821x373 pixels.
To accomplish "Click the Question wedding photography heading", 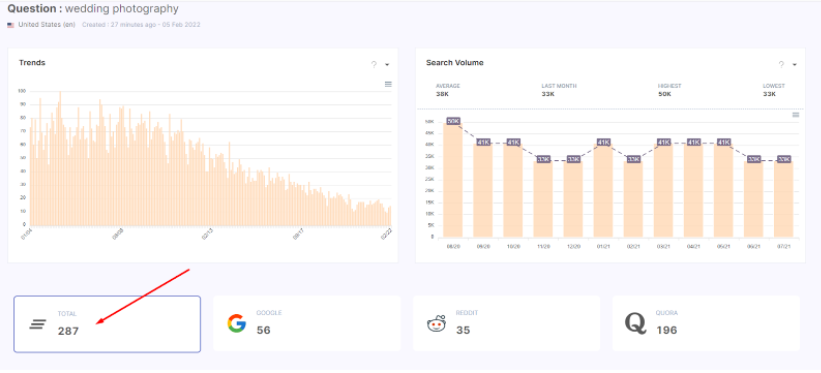I will coord(93,9).
